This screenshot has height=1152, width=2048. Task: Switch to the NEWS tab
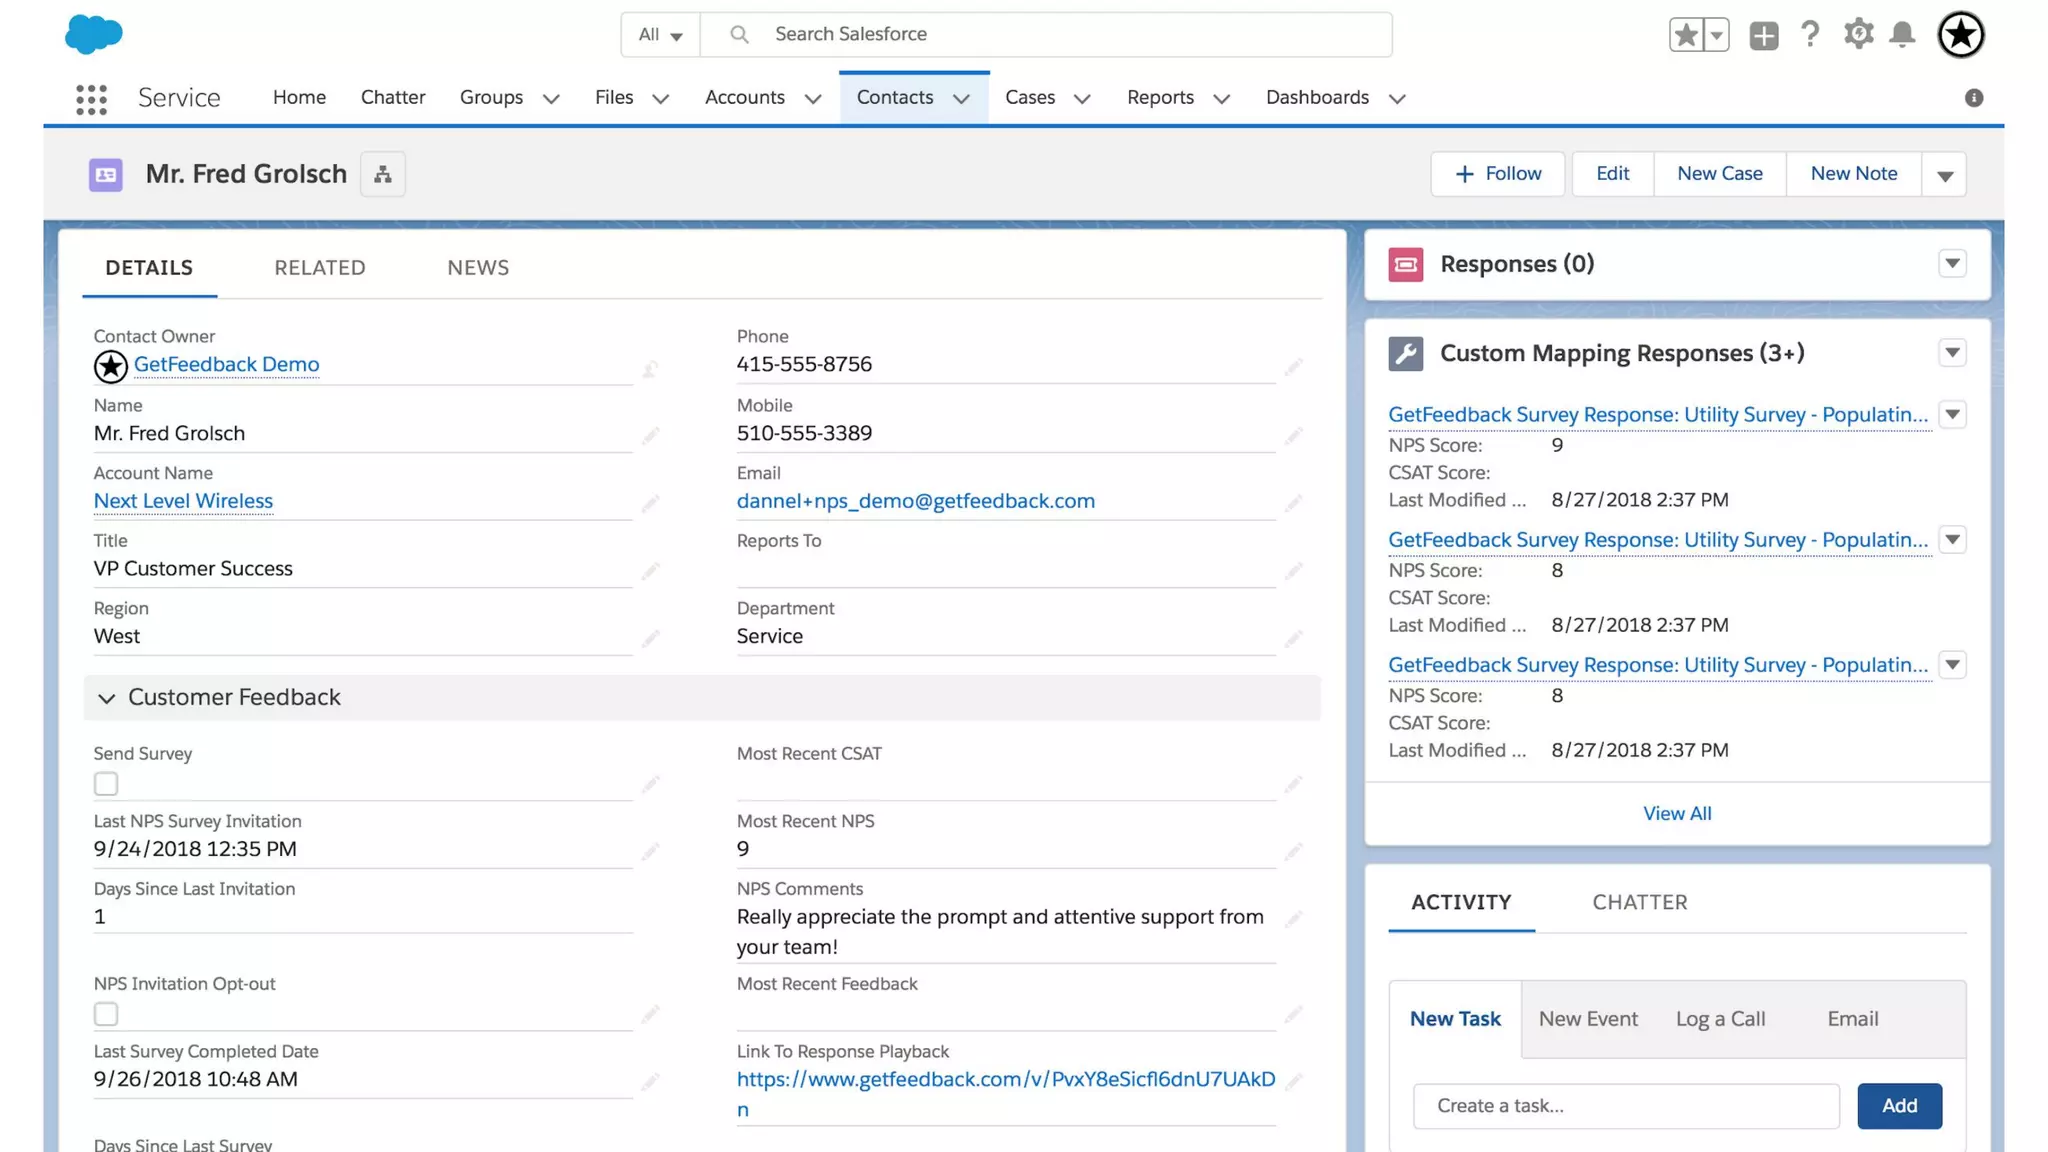[x=478, y=268]
